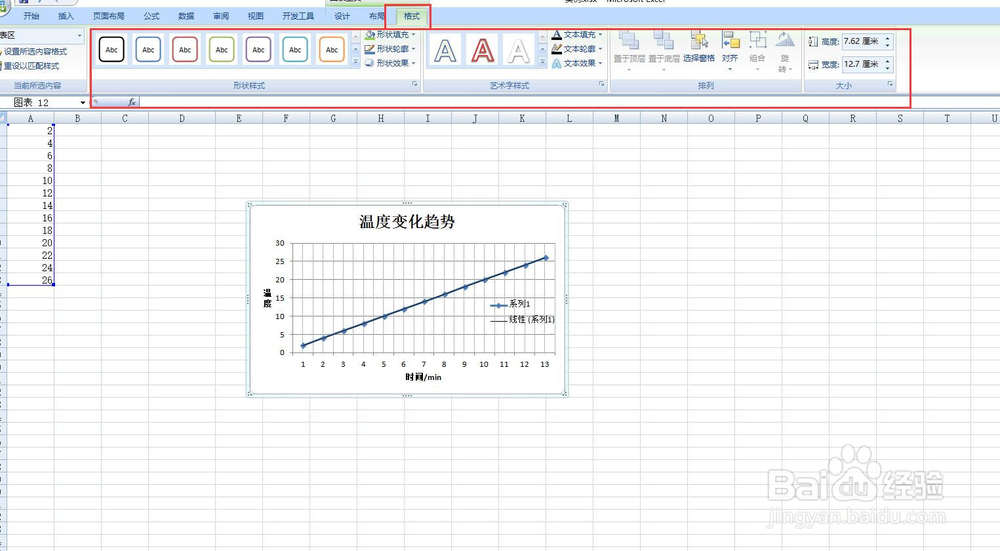Select the chart title 温度变化趋势
The width and height of the screenshot is (1000, 551).
(x=407, y=222)
